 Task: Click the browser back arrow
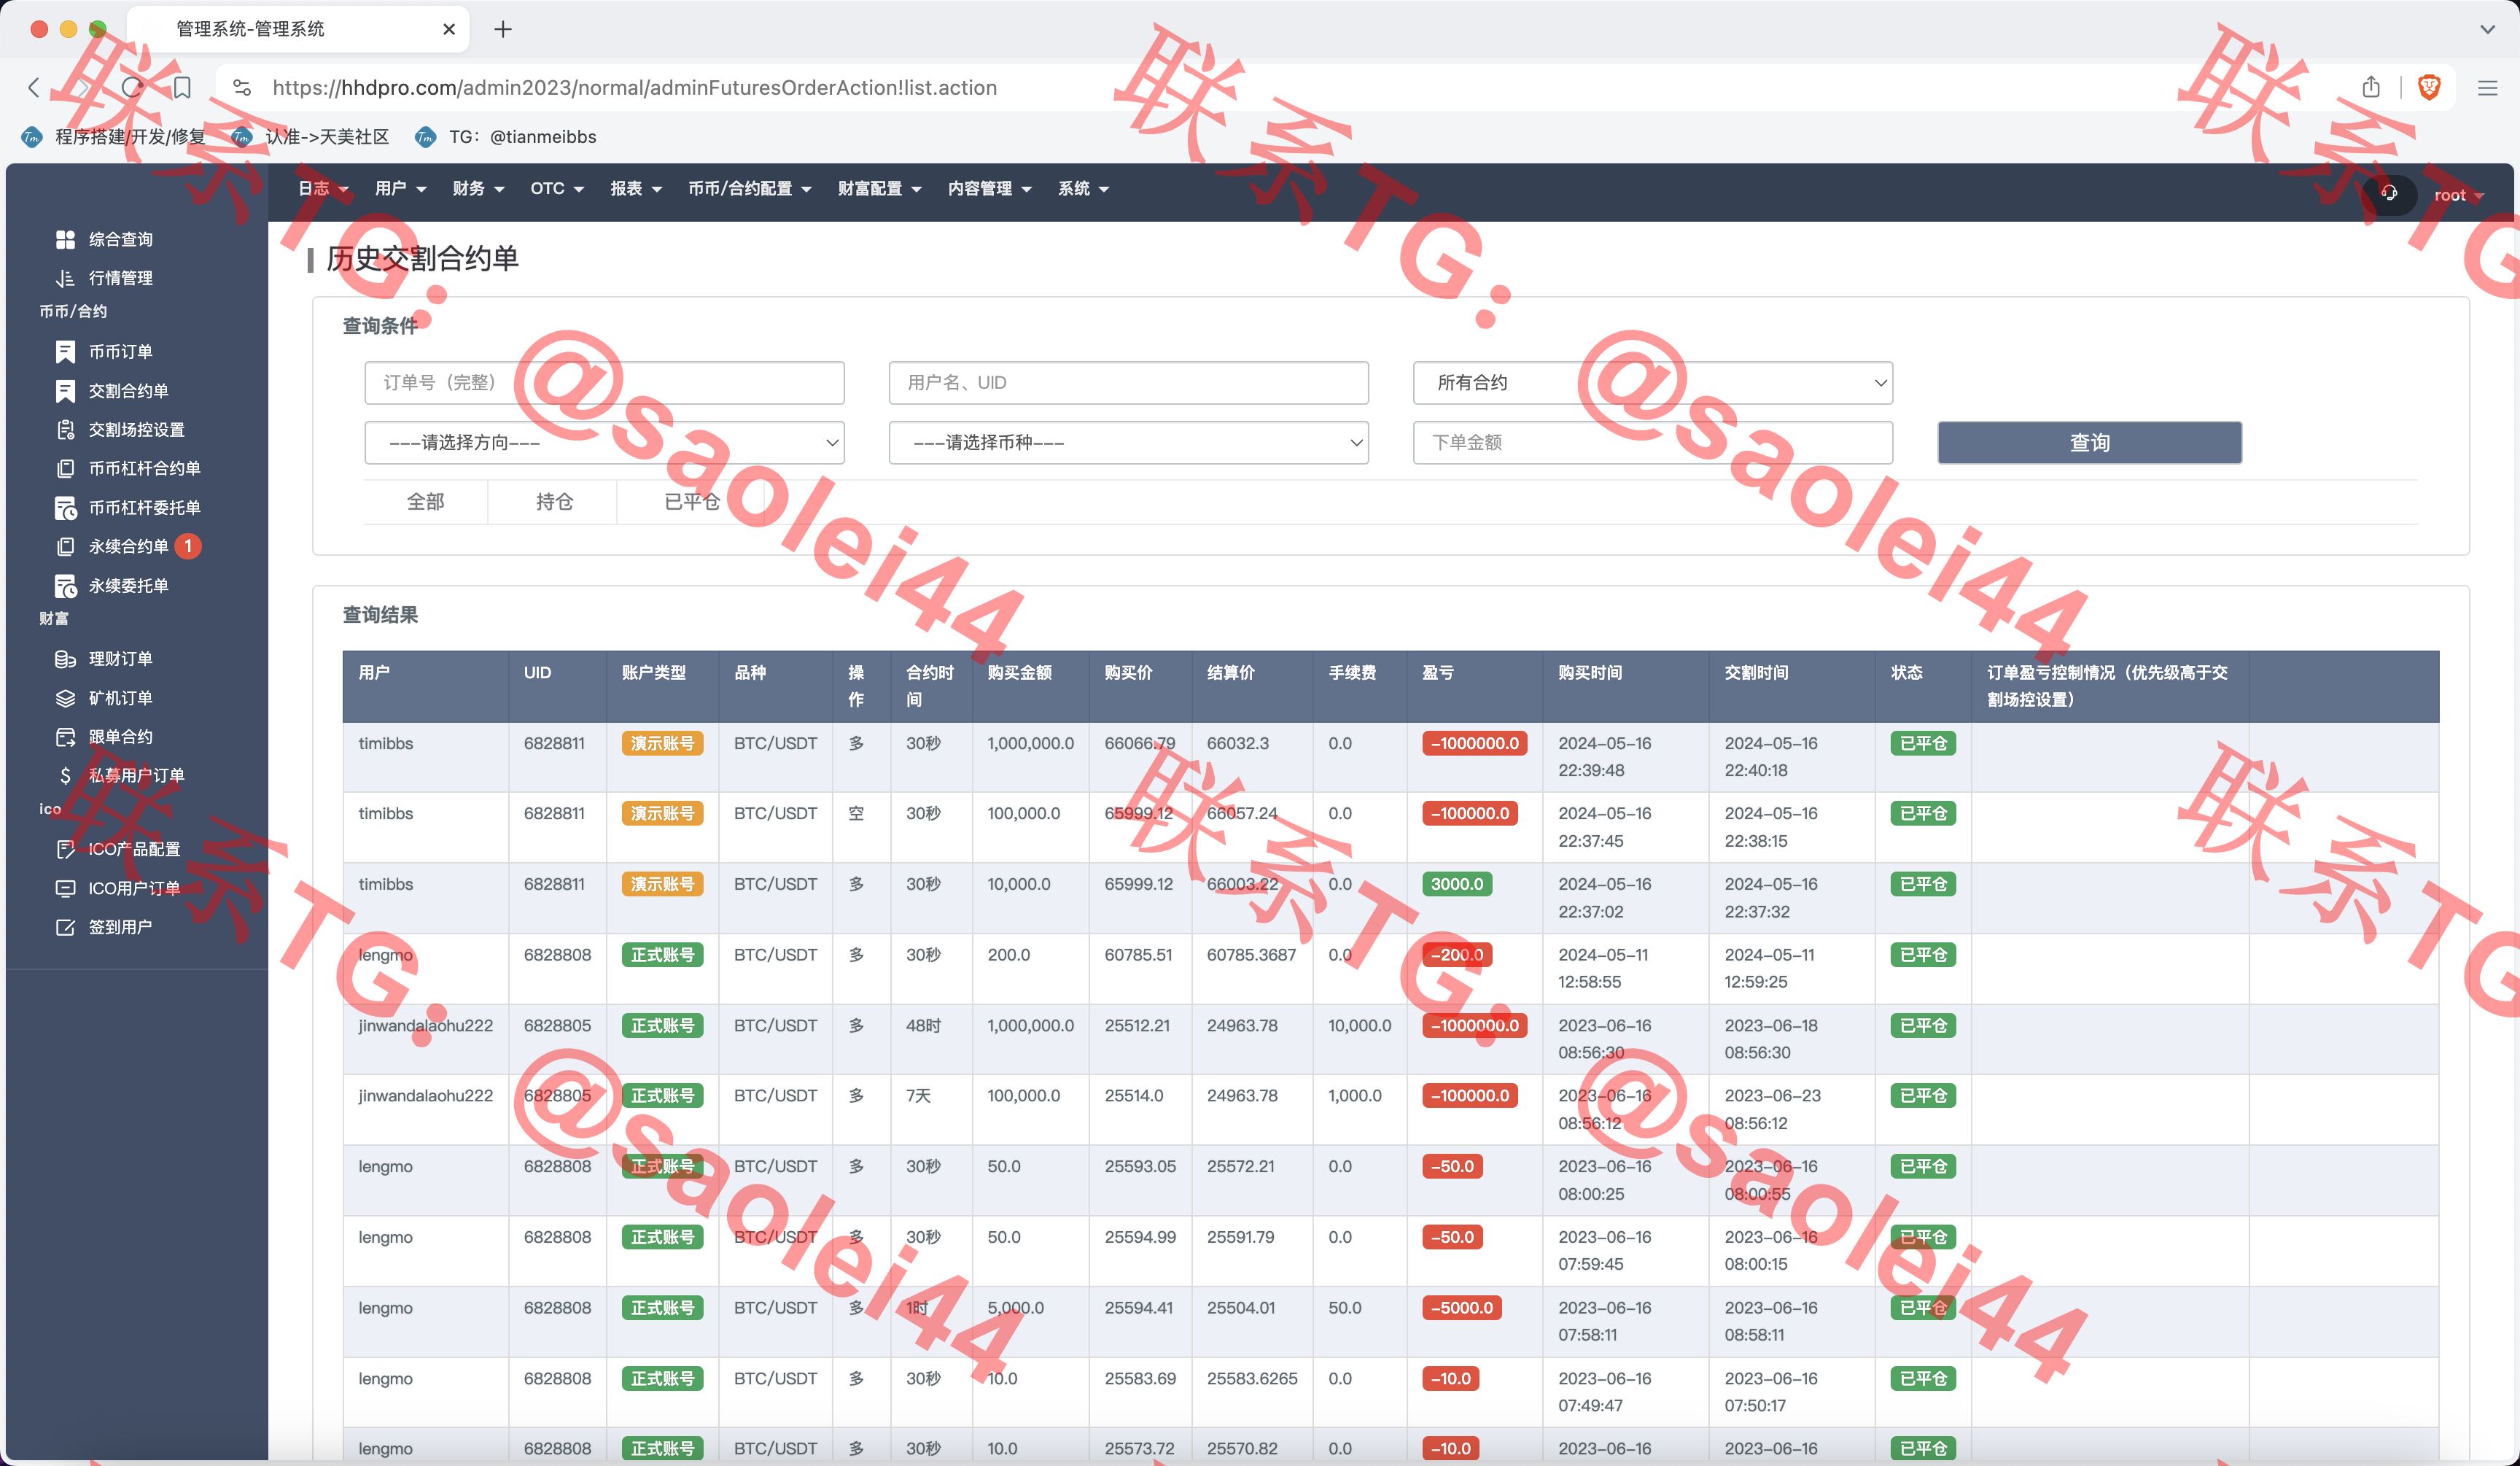[34, 88]
